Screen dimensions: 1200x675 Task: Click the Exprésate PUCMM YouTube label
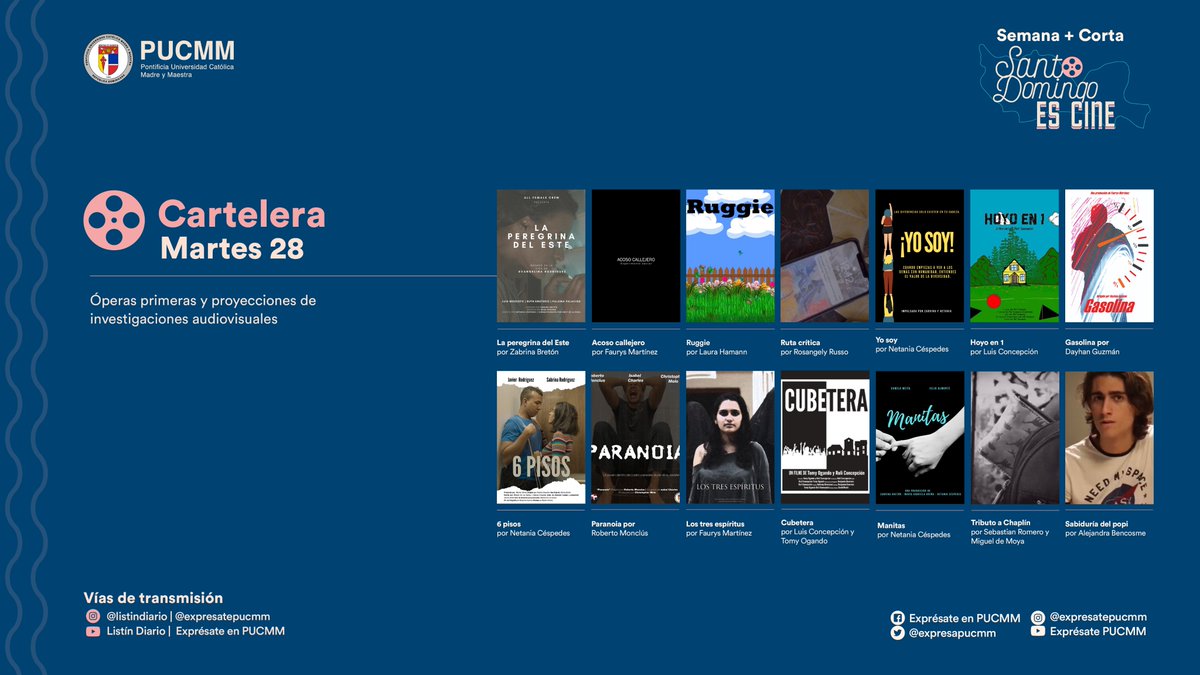click(x=1098, y=632)
